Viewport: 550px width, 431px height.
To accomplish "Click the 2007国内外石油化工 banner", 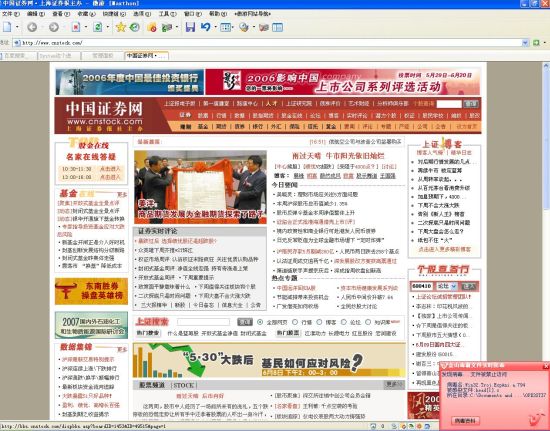I will pos(91,325).
